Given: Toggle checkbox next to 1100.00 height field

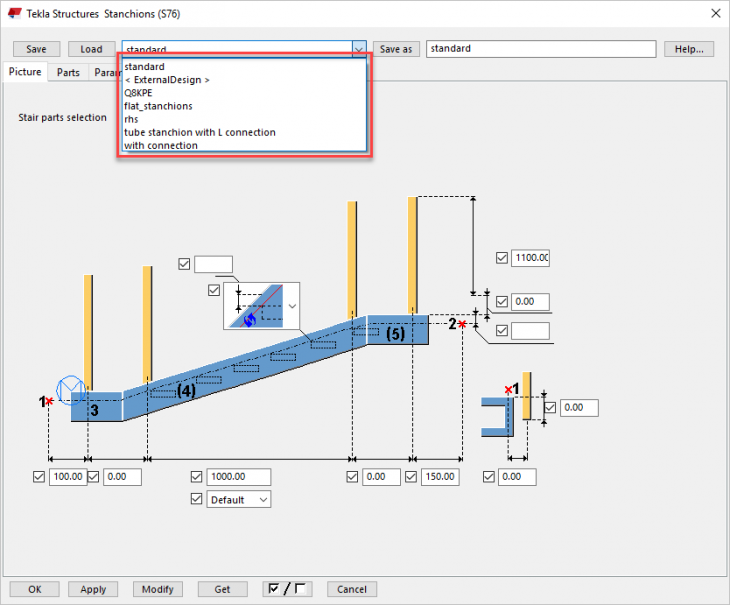Looking at the screenshot, I should coord(502,258).
